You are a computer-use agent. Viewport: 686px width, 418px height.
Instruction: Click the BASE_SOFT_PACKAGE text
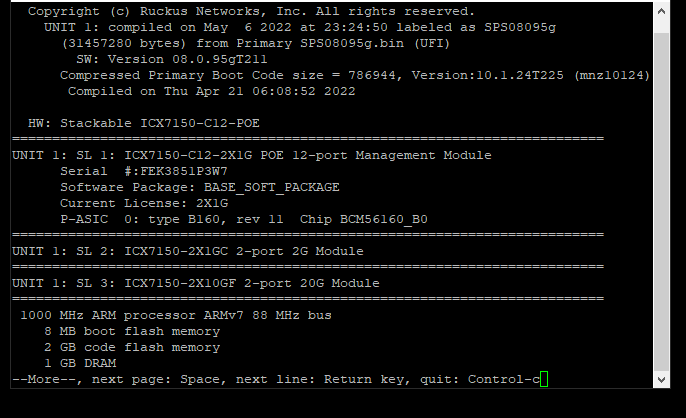(x=271, y=187)
